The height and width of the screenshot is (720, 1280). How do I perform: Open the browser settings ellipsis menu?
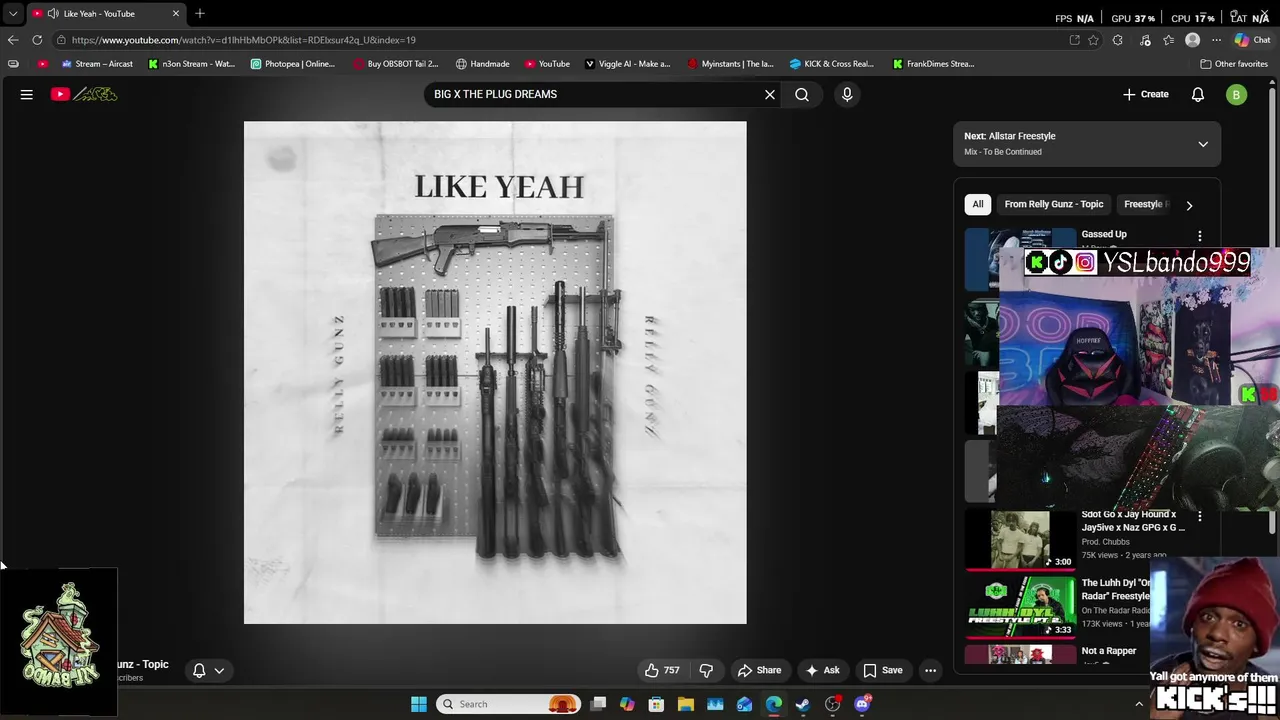[x=1216, y=40]
